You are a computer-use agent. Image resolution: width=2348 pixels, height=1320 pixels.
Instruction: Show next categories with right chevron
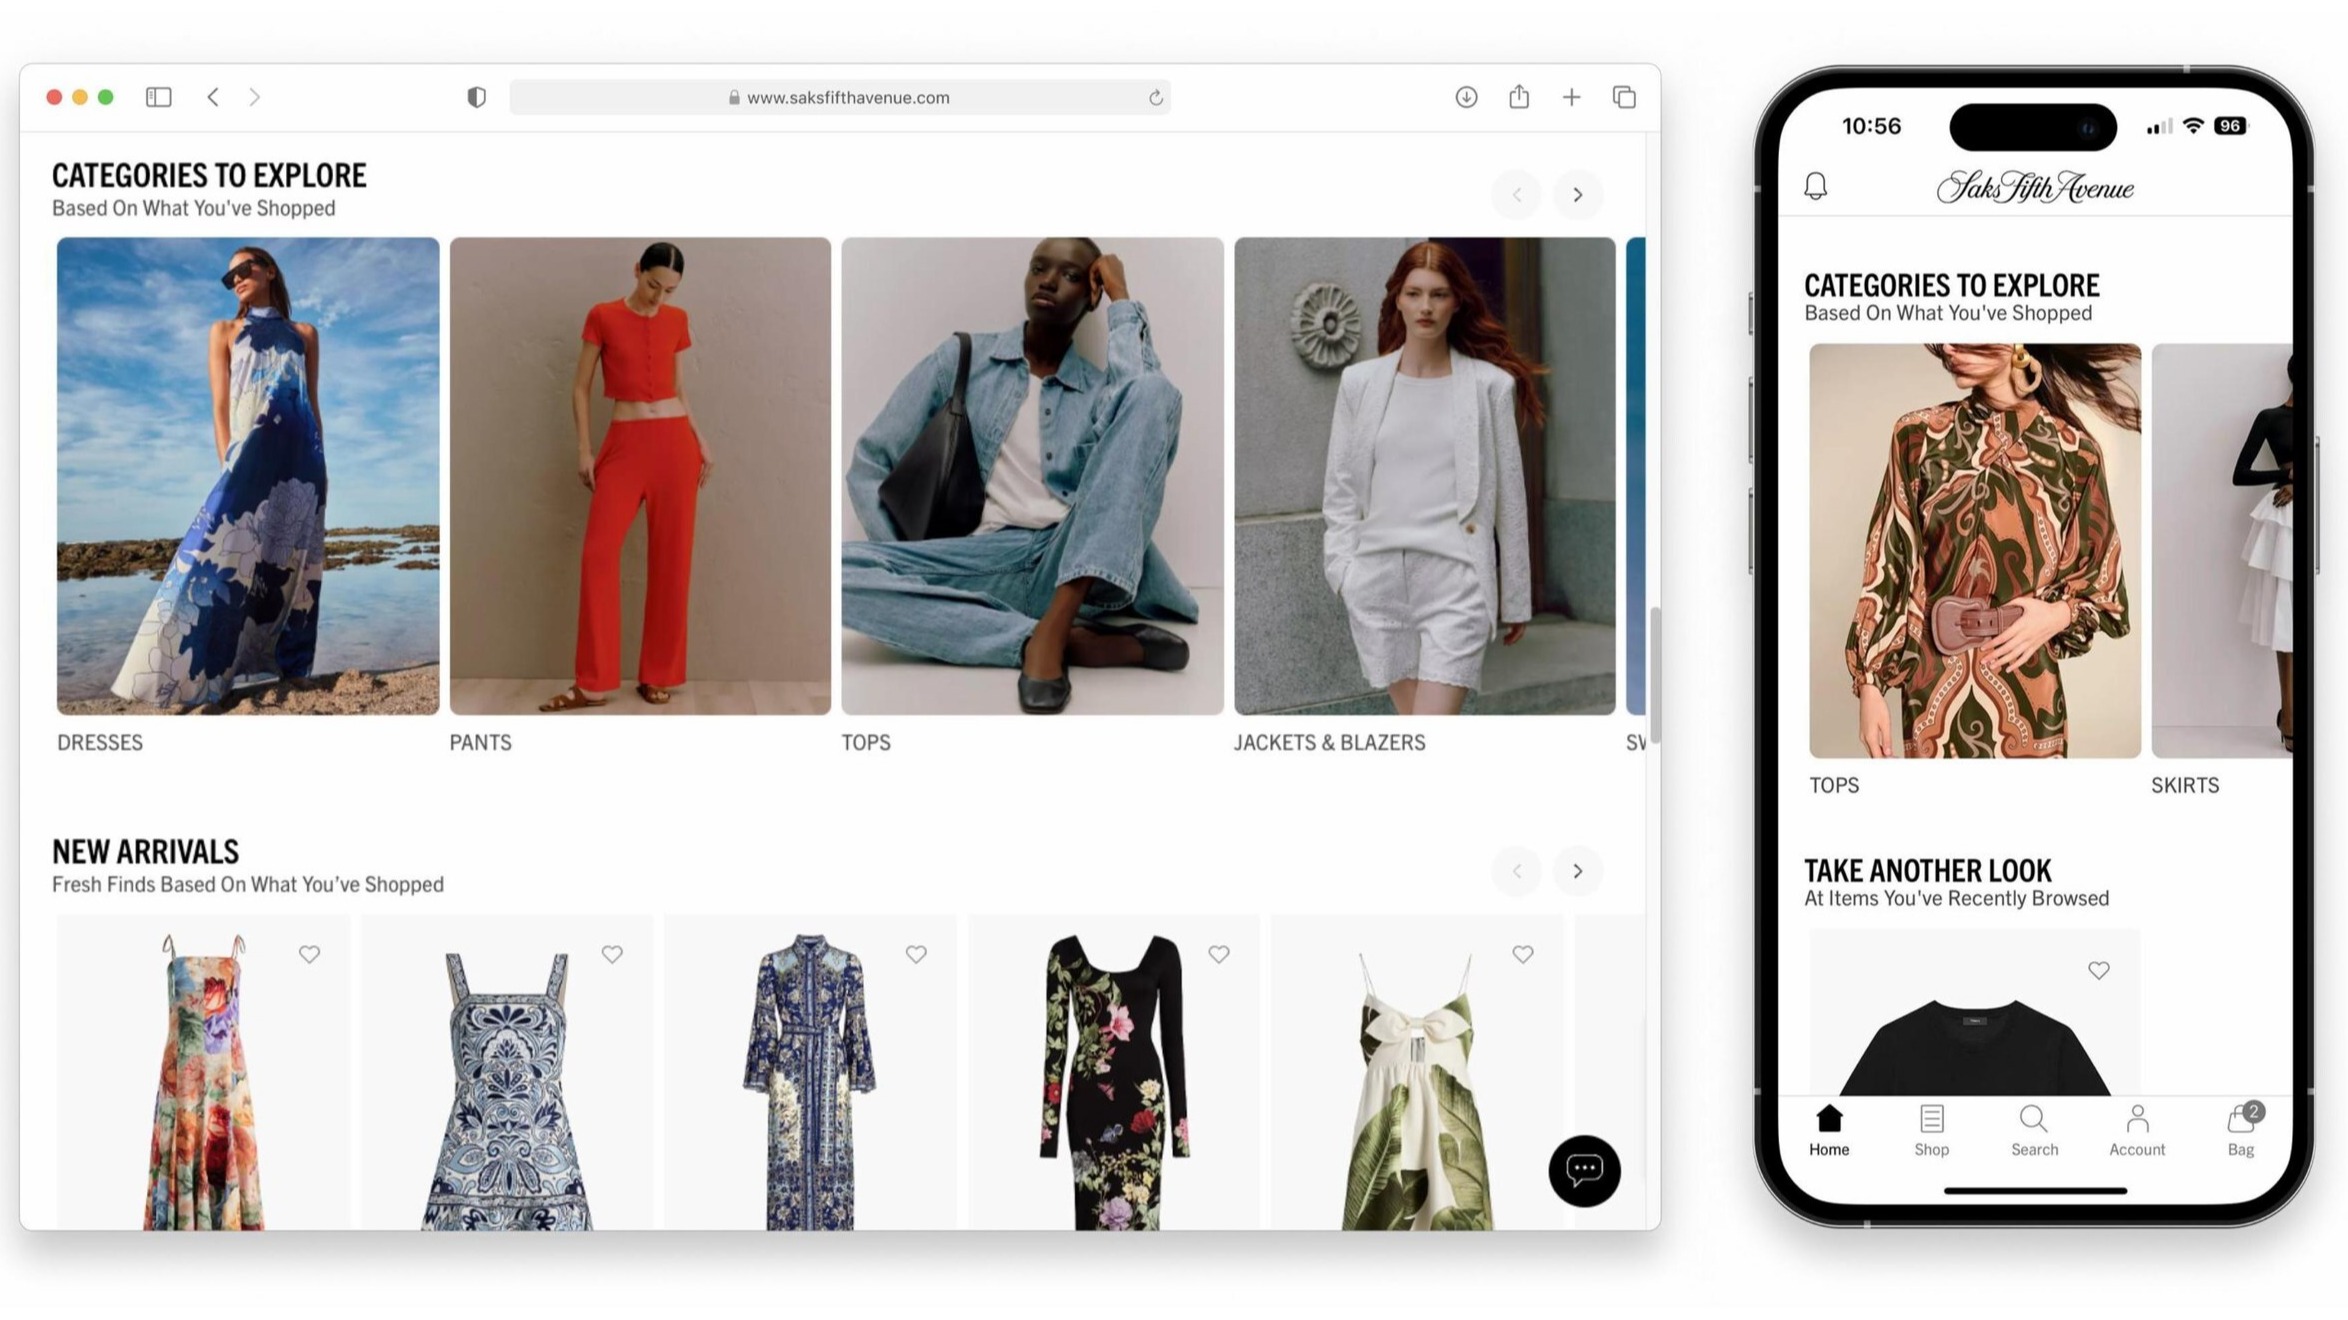pyautogui.click(x=1578, y=195)
